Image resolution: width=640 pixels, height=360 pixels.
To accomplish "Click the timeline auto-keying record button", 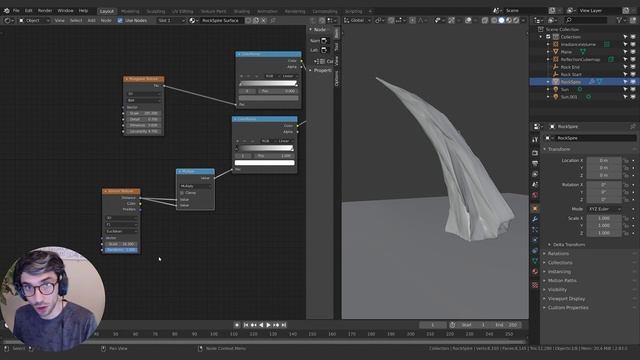I will [x=237, y=325].
